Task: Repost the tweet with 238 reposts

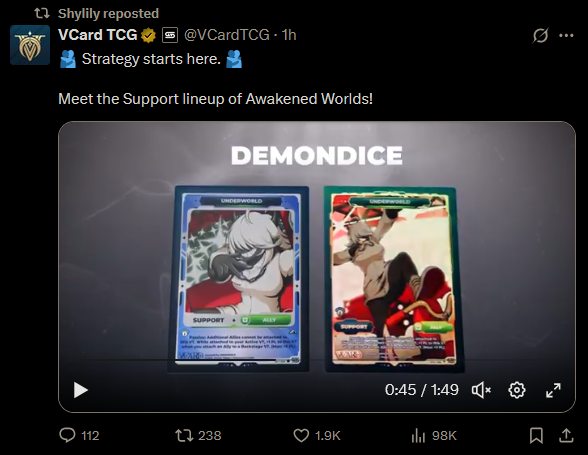Action: pos(198,435)
